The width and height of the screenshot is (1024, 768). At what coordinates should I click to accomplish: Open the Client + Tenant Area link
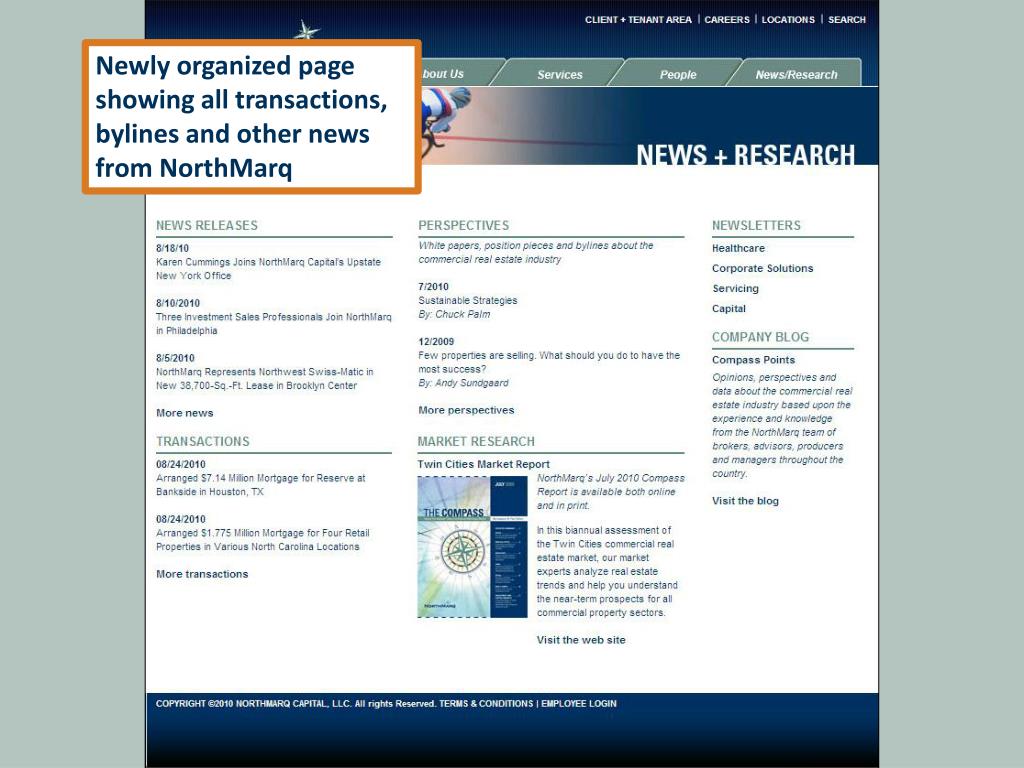coord(638,20)
